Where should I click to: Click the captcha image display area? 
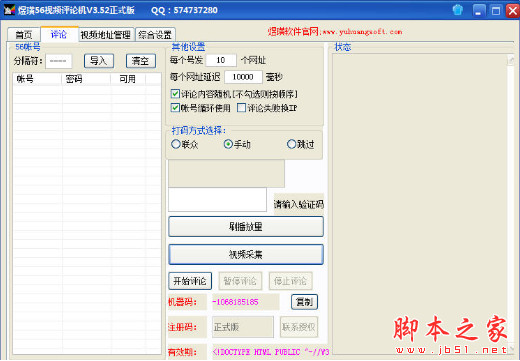226,173
